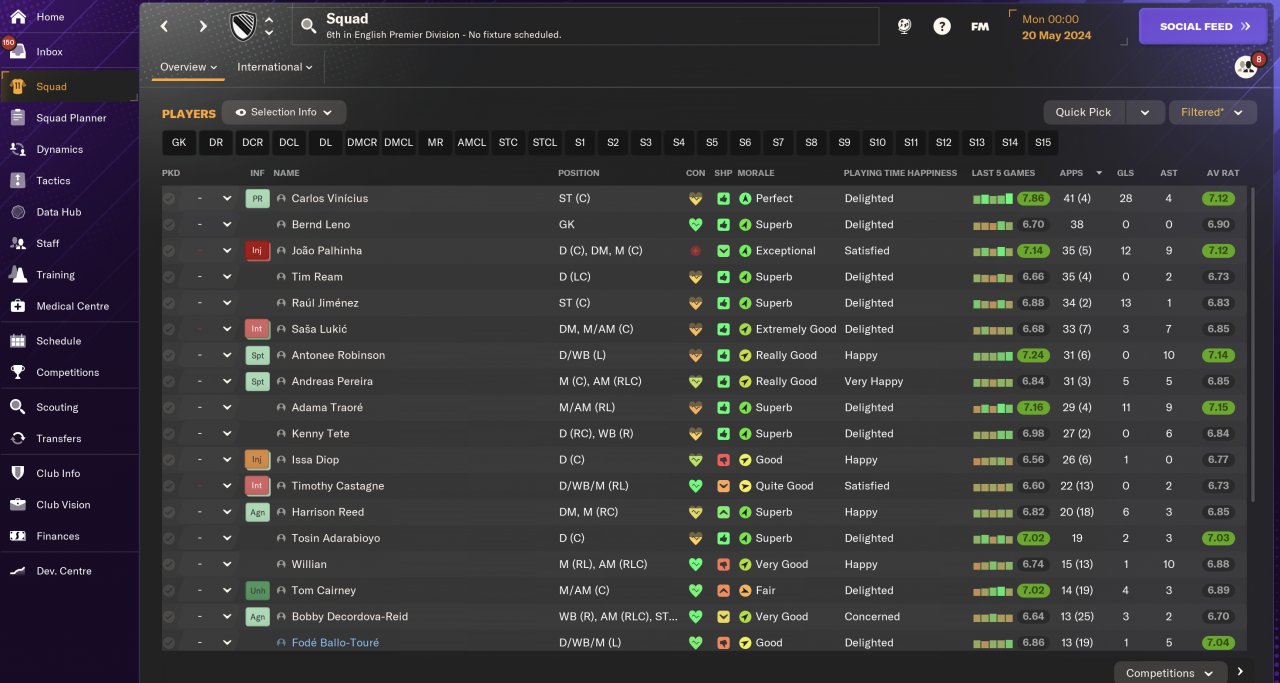The width and height of the screenshot is (1280, 683).
Task: Open the Overview tab menu
Action: tap(188, 67)
